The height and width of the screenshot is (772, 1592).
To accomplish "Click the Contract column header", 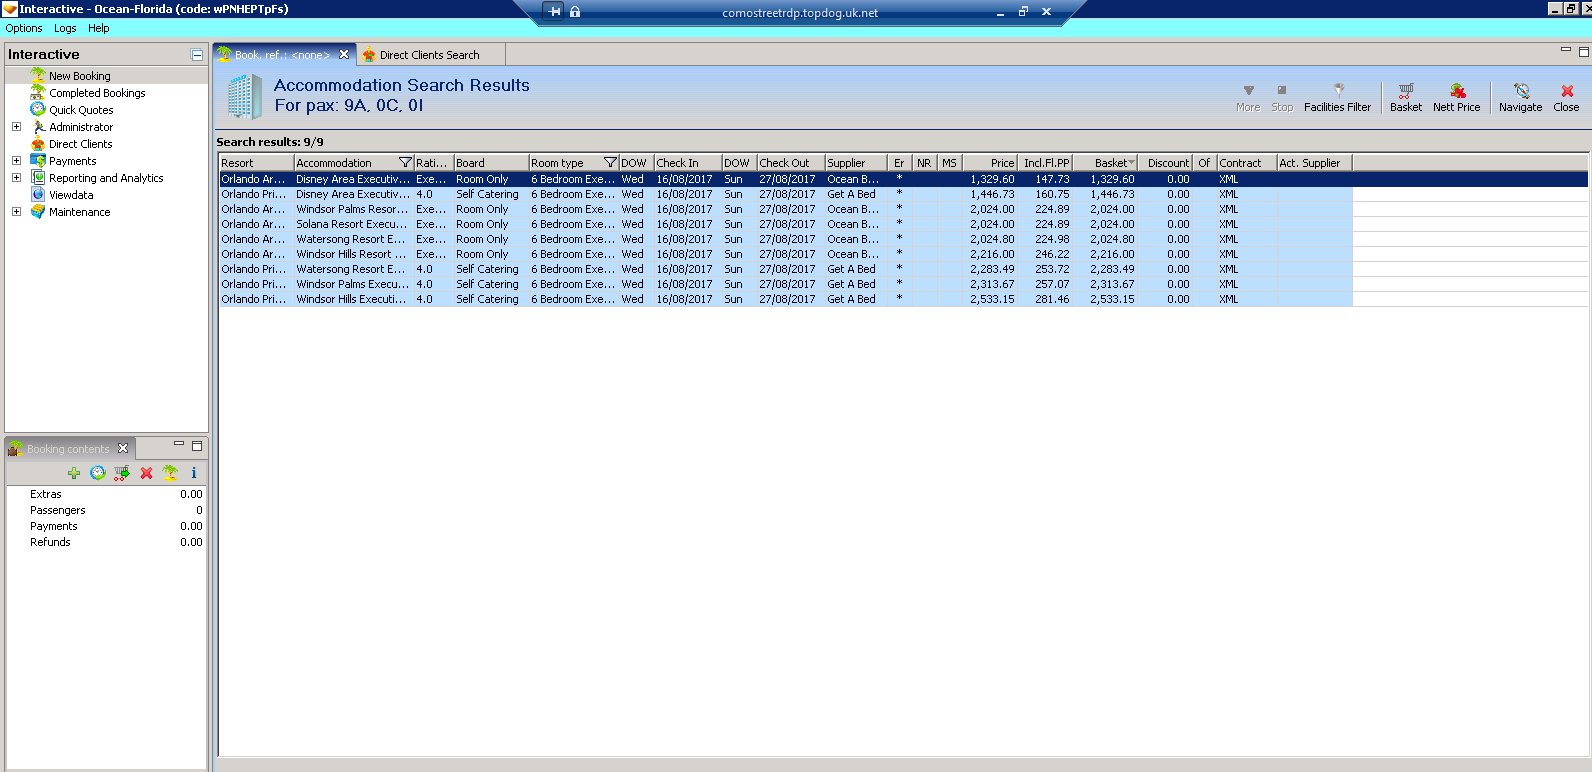I will pos(1247,163).
